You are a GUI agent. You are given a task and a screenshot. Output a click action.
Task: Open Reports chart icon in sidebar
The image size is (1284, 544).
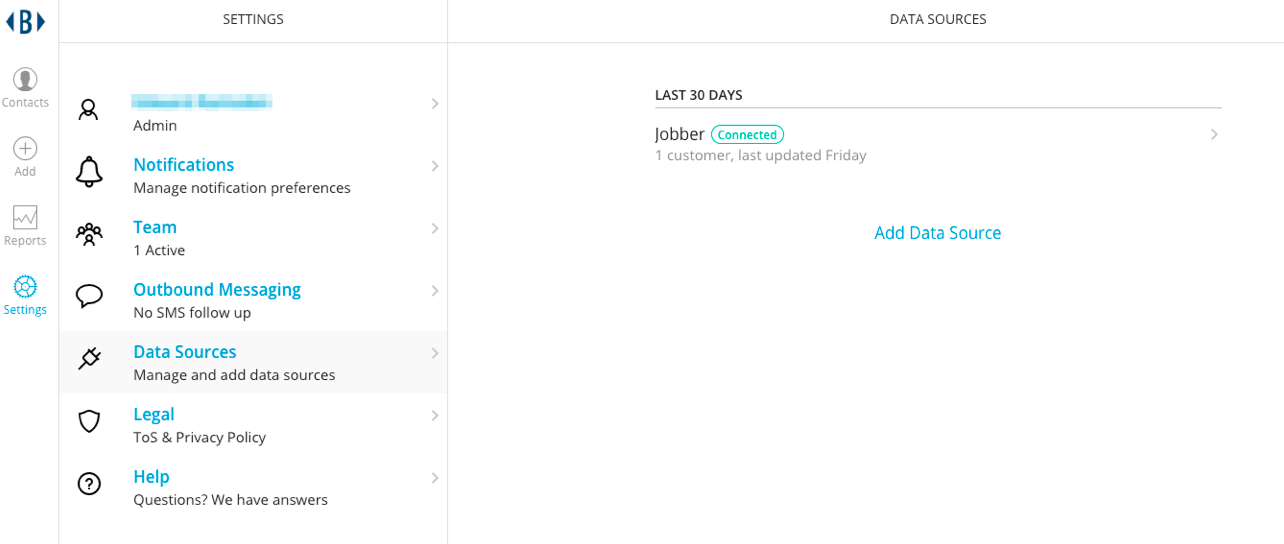point(25,217)
